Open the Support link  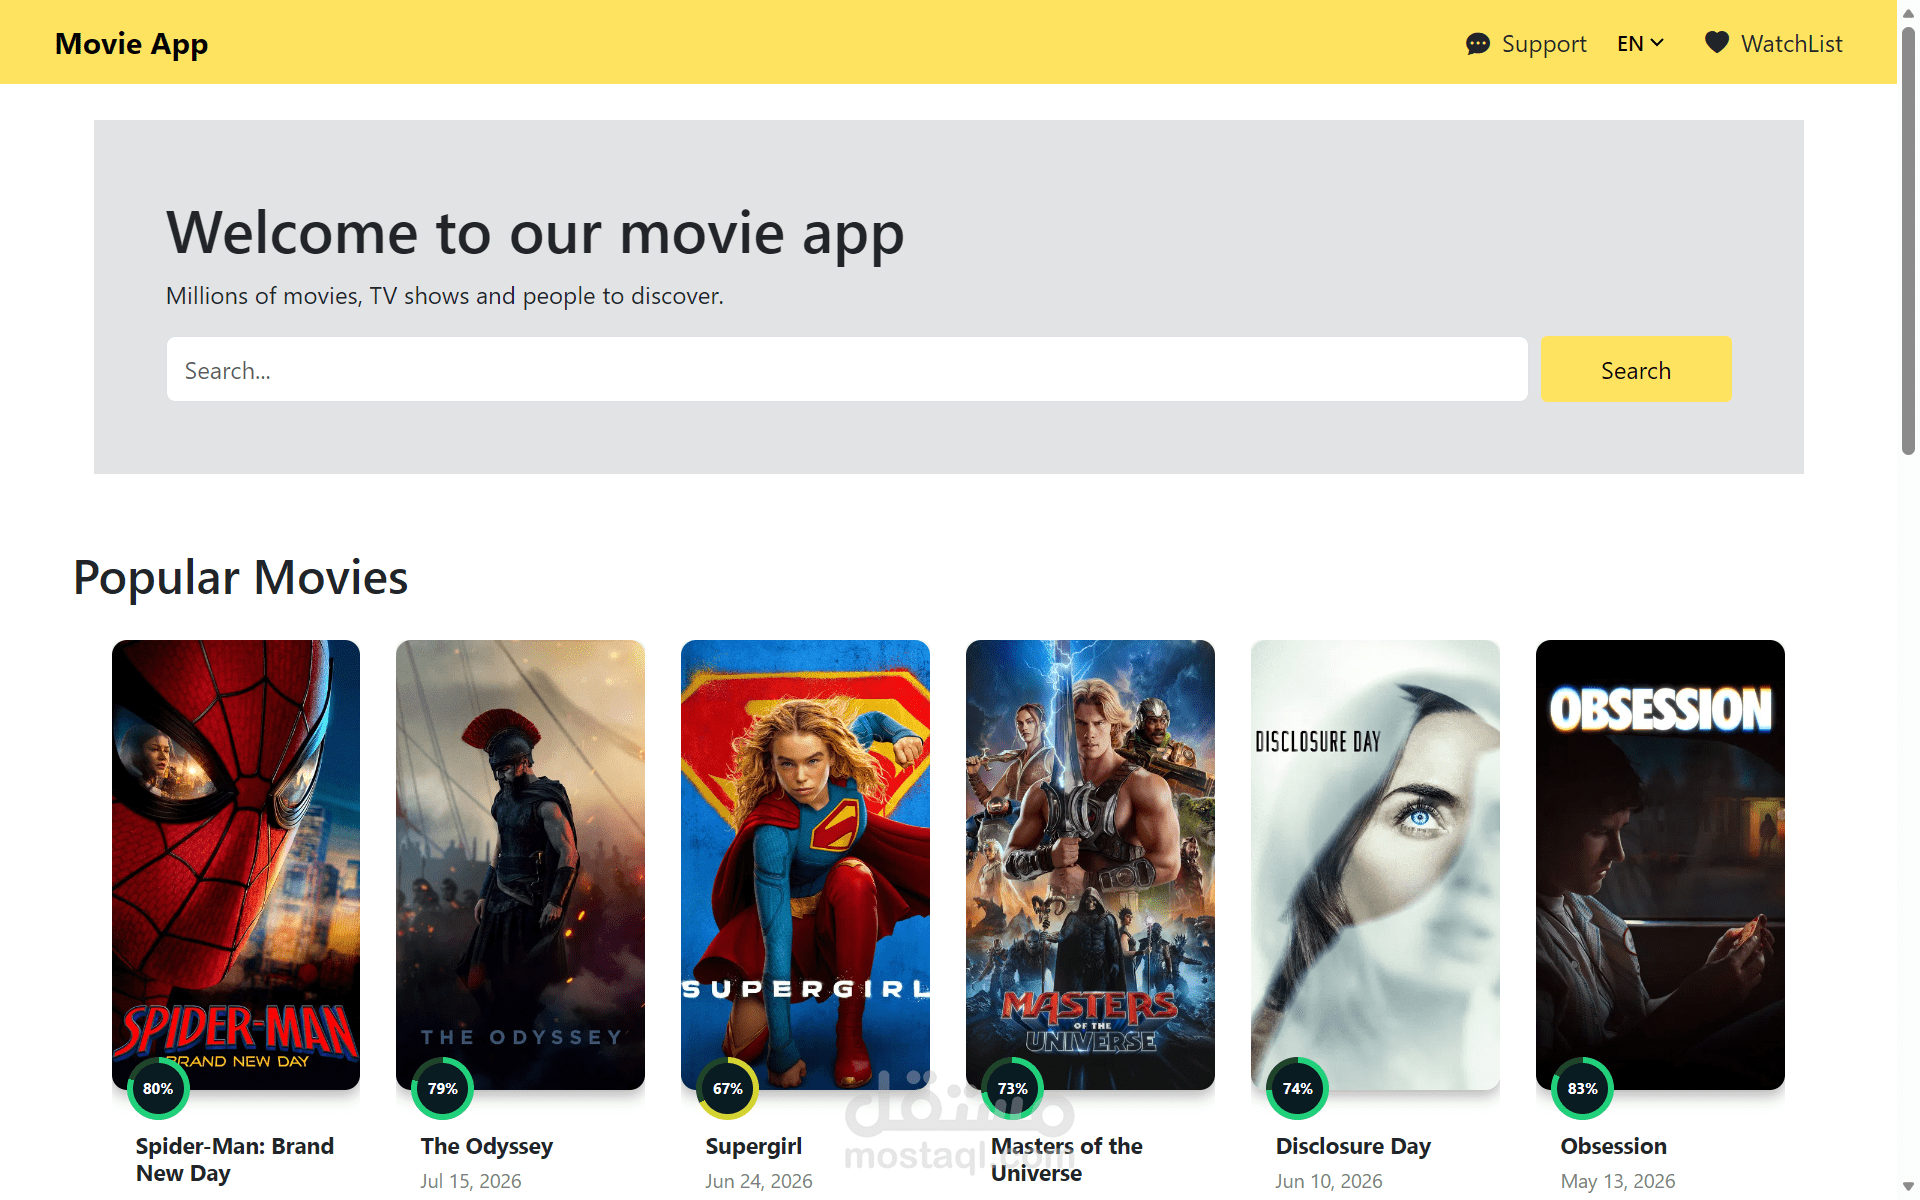tap(1526, 44)
